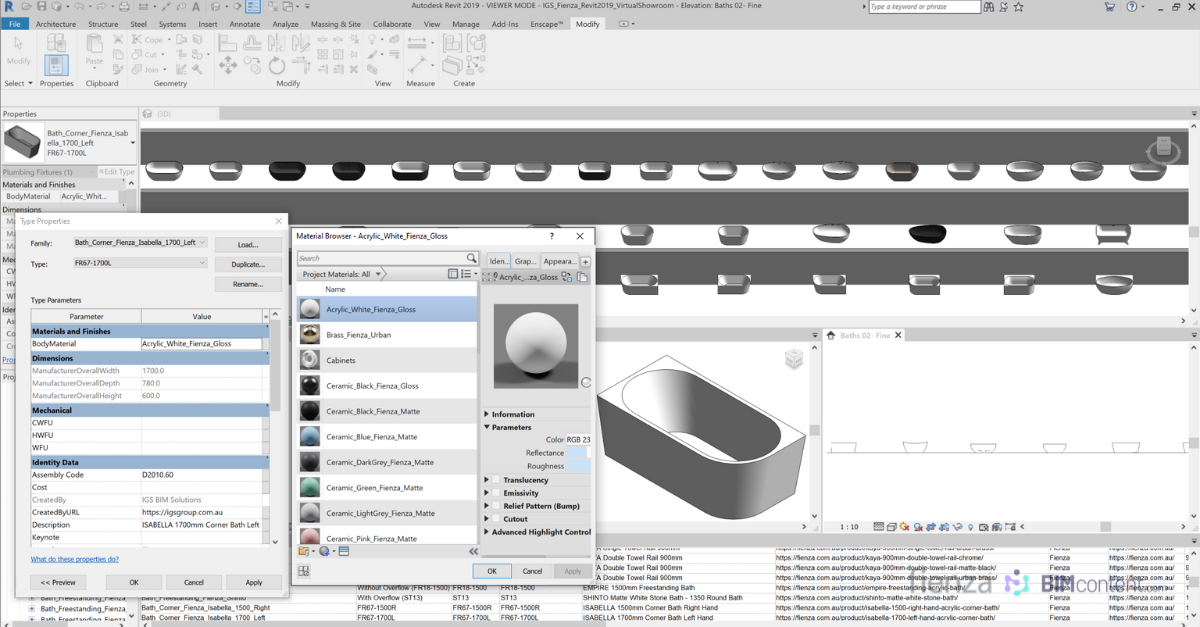Enable the Relief Pattern (Bump) checkbox
Viewport: 1200px width, 627px height.
coord(497,506)
